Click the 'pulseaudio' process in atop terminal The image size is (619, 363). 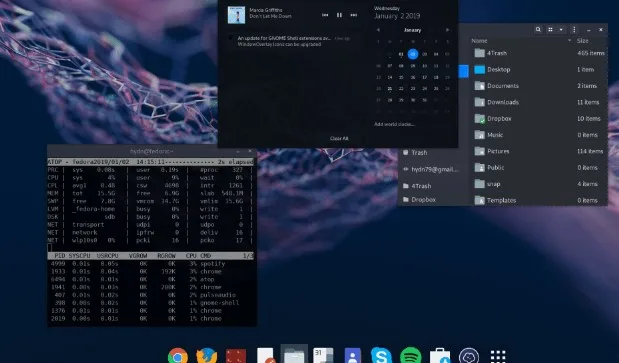[218, 295]
